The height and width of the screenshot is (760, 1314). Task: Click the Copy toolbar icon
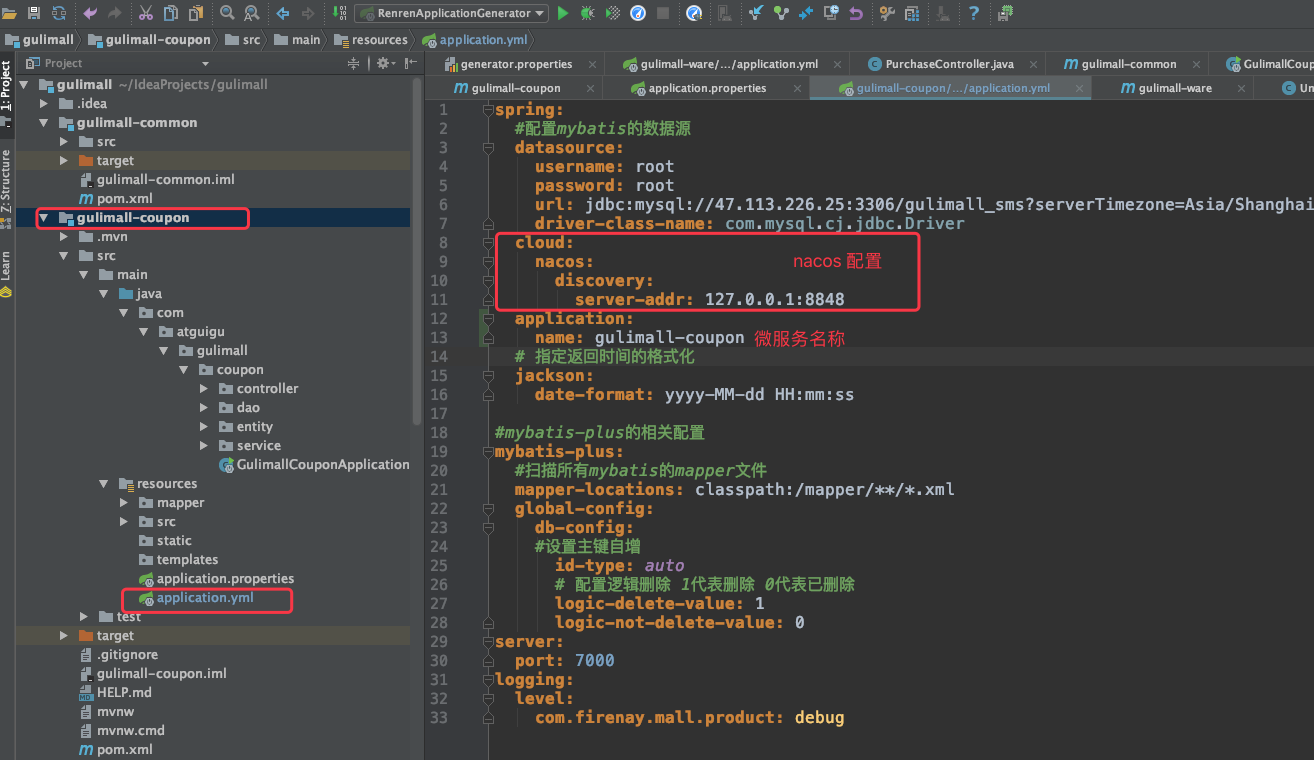pyautogui.click(x=170, y=13)
